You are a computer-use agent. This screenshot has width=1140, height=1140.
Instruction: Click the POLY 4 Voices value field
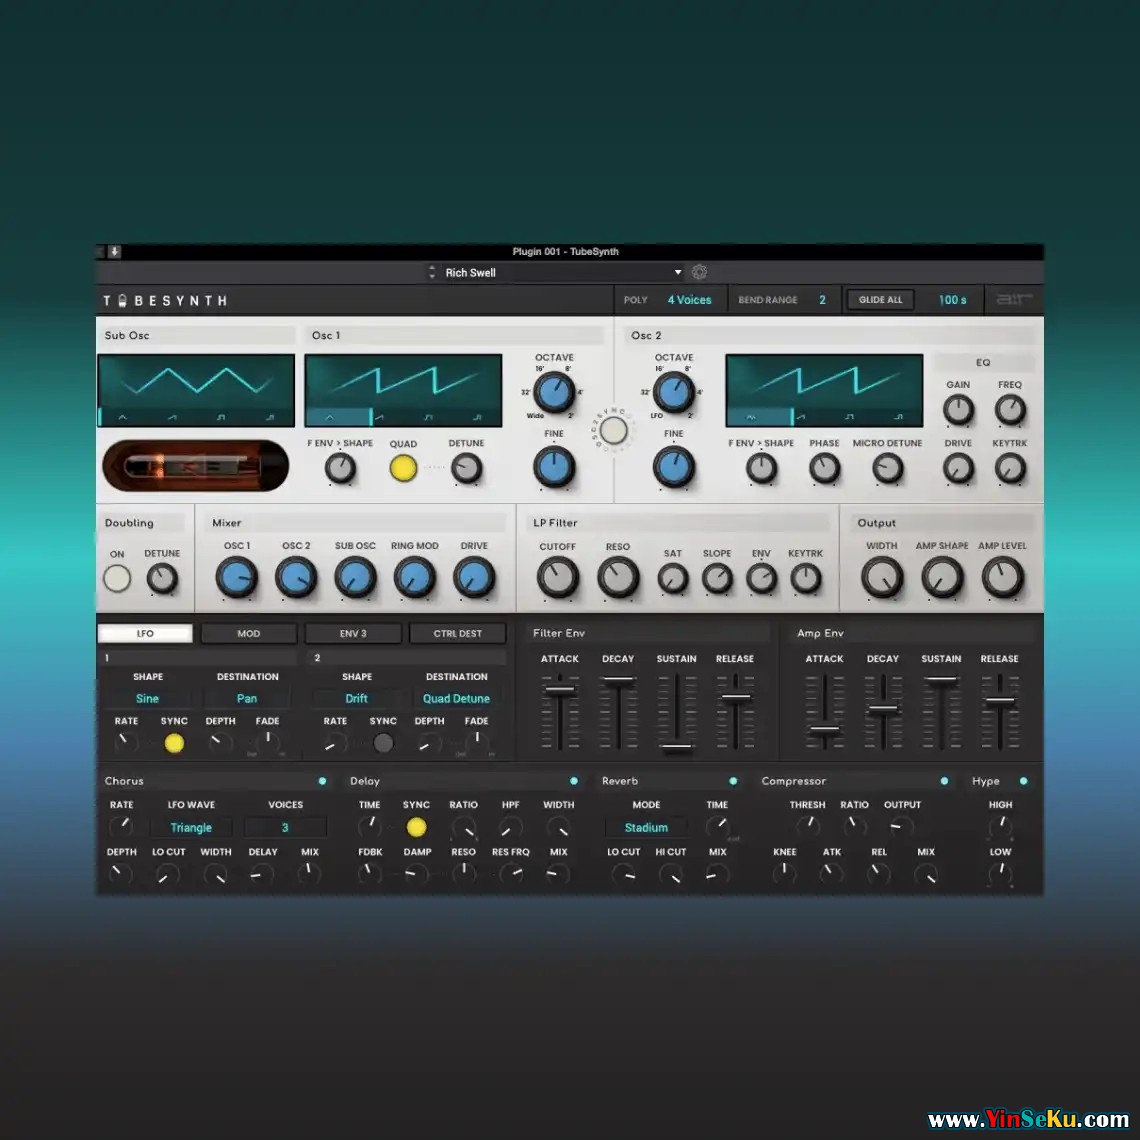pos(689,300)
